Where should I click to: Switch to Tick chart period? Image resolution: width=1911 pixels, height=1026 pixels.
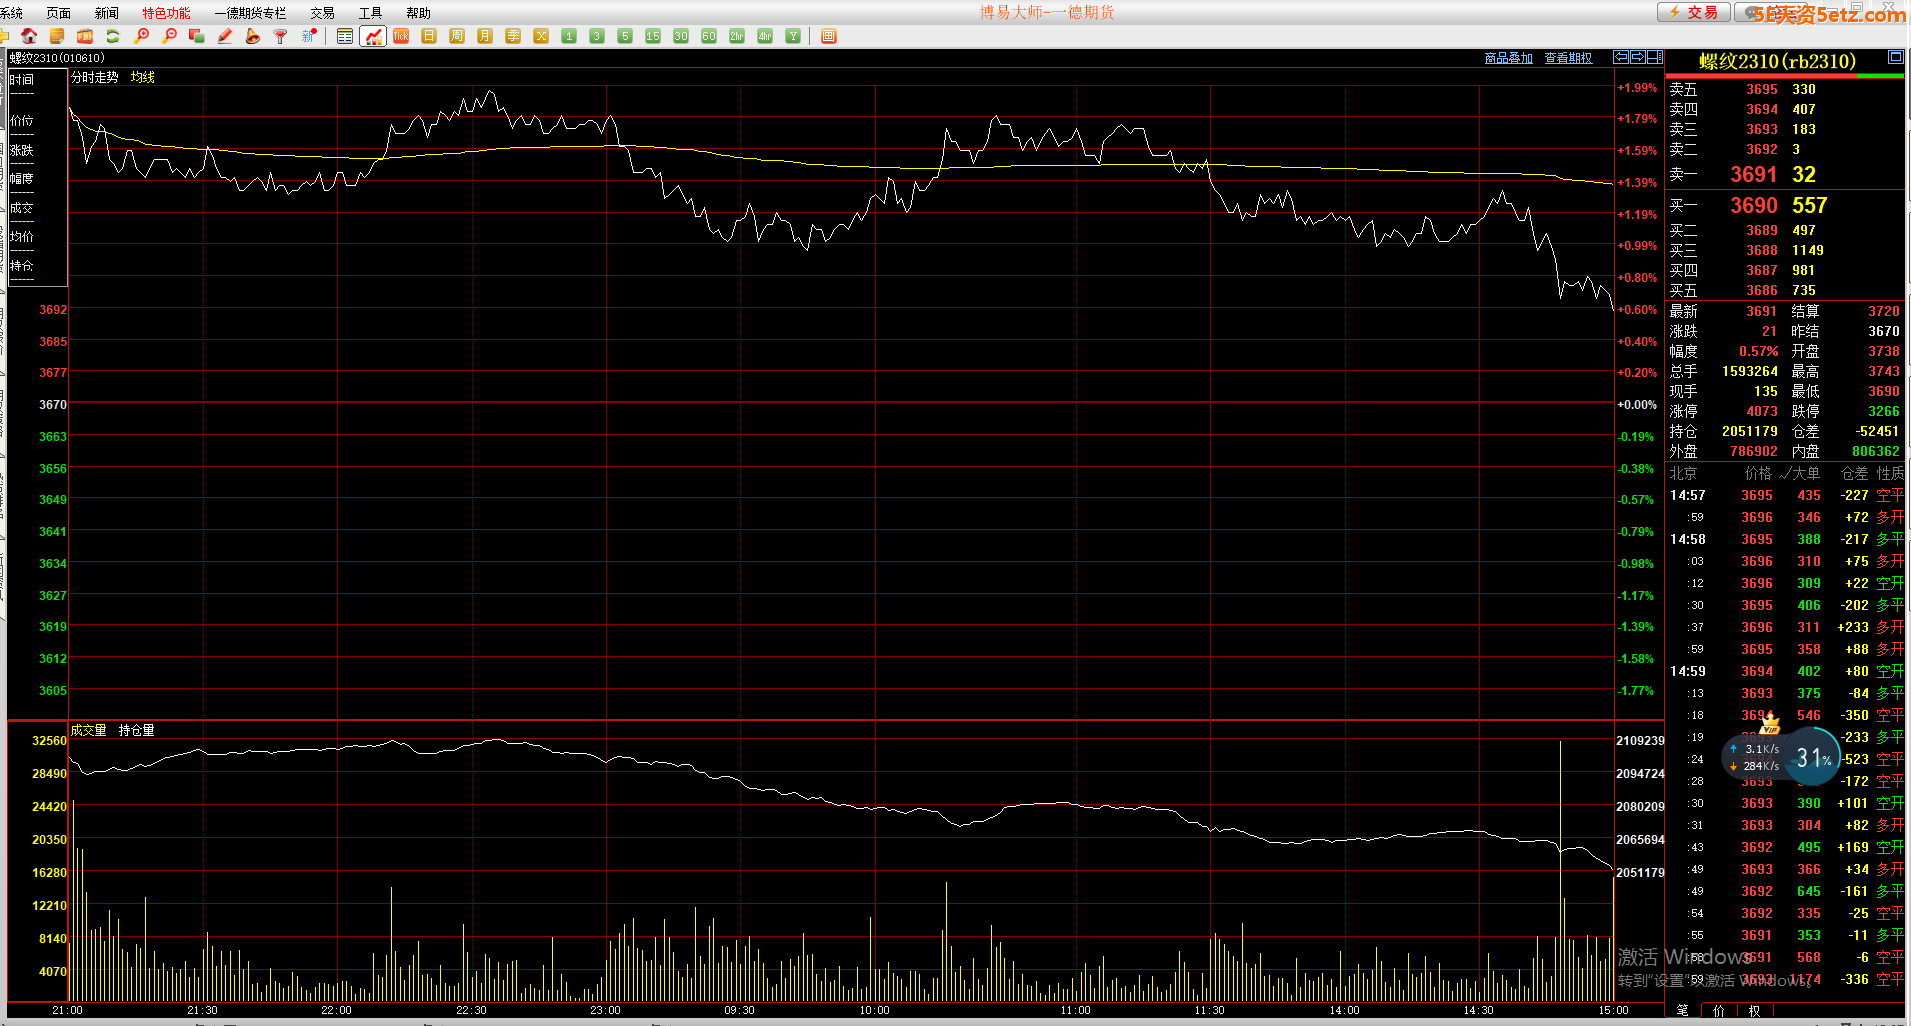401,36
